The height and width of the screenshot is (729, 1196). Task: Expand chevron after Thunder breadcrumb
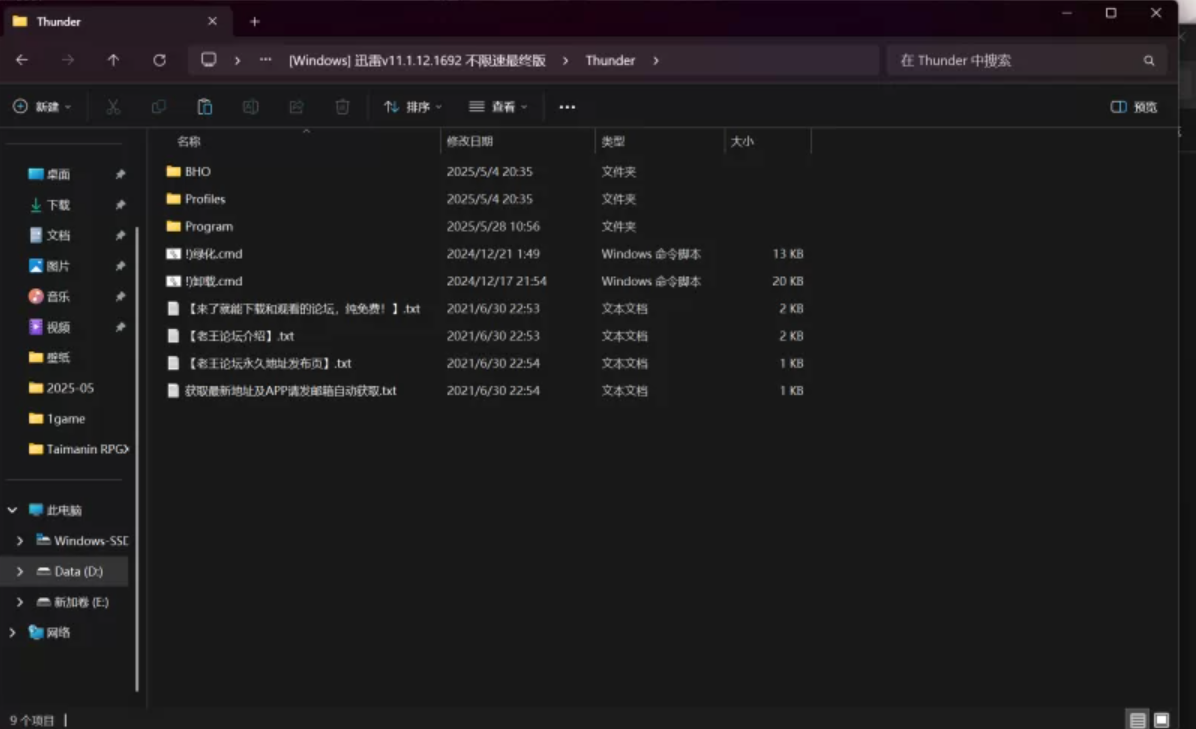click(x=656, y=60)
